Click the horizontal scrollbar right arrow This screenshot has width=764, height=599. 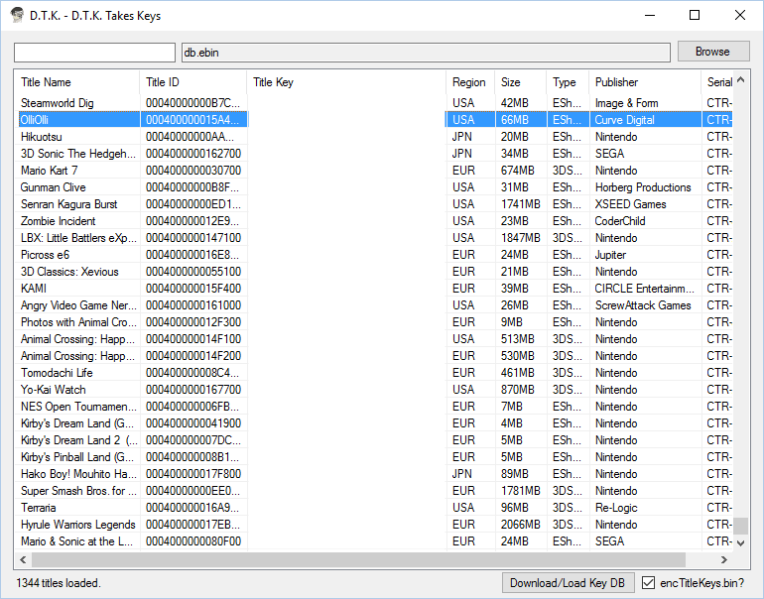(724, 560)
